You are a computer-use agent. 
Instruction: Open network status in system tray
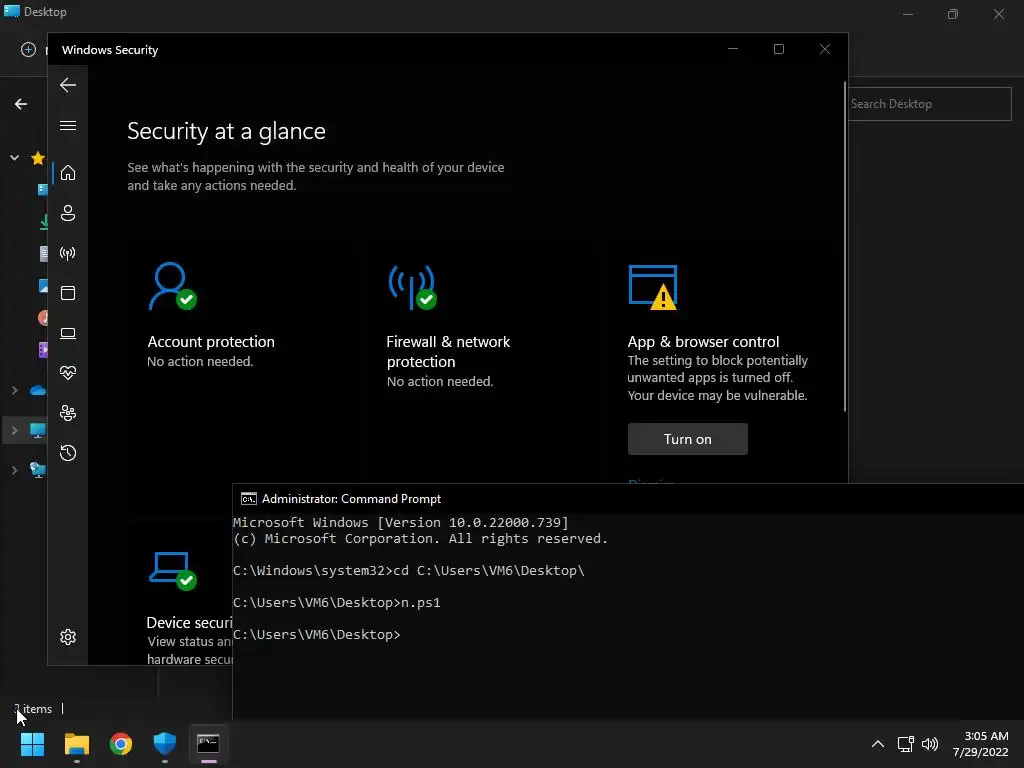coord(905,744)
